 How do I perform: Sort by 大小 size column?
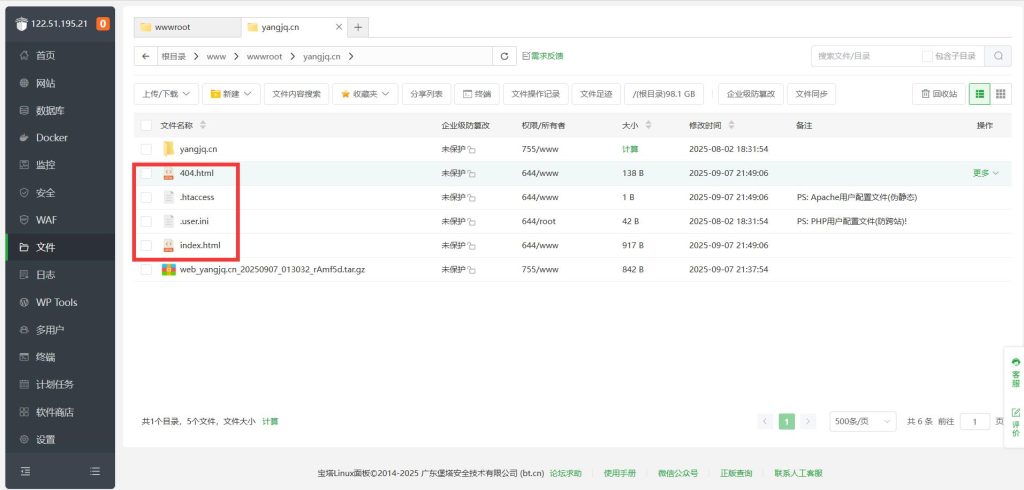[x=648, y=125]
